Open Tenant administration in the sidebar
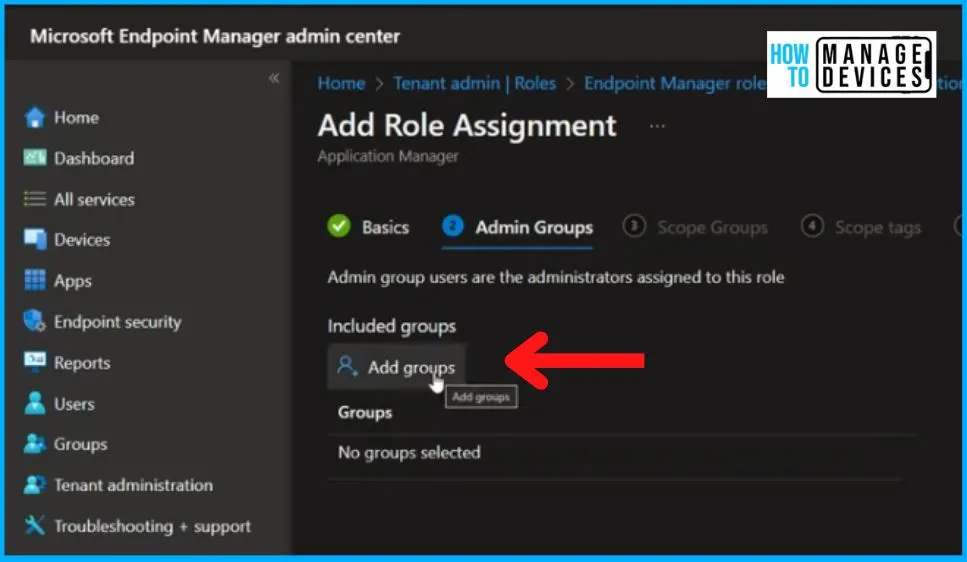The width and height of the screenshot is (967, 562). (133, 485)
